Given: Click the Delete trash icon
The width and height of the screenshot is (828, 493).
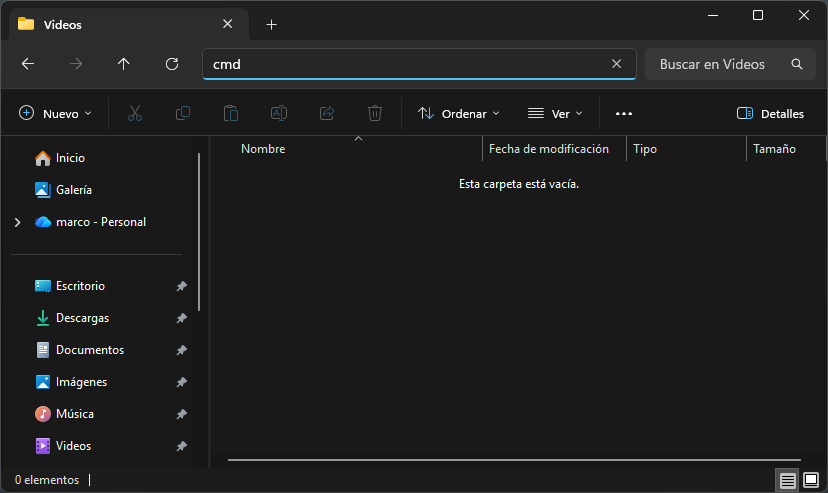Looking at the screenshot, I should click(x=375, y=113).
